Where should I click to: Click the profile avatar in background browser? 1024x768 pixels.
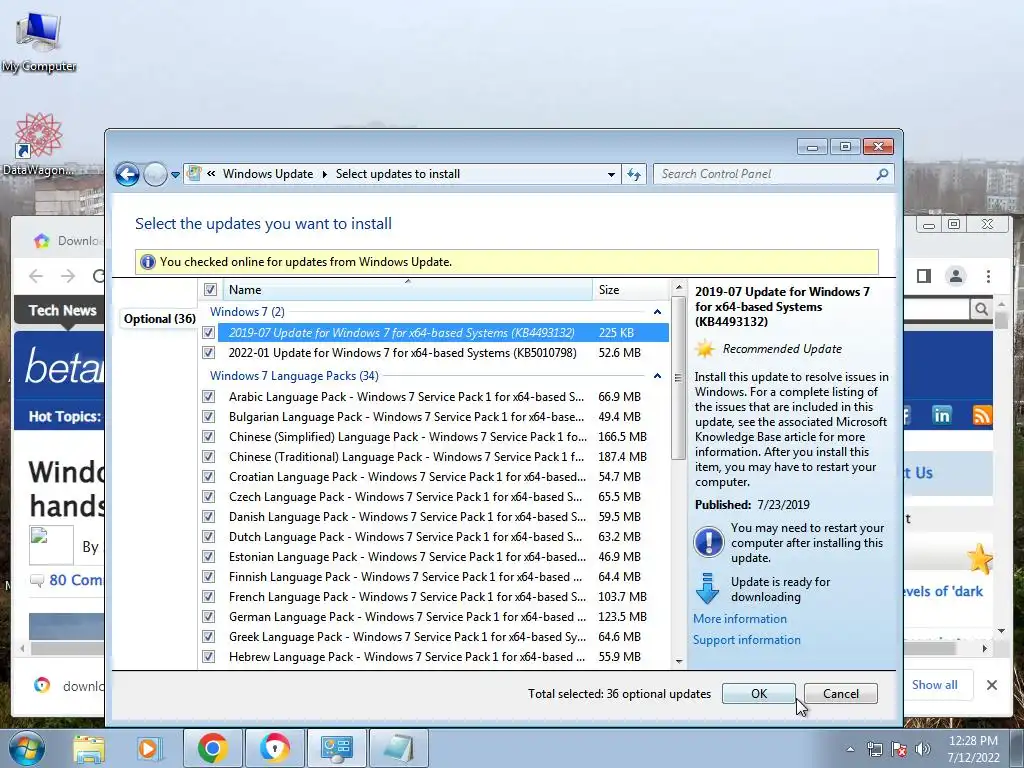point(955,276)
